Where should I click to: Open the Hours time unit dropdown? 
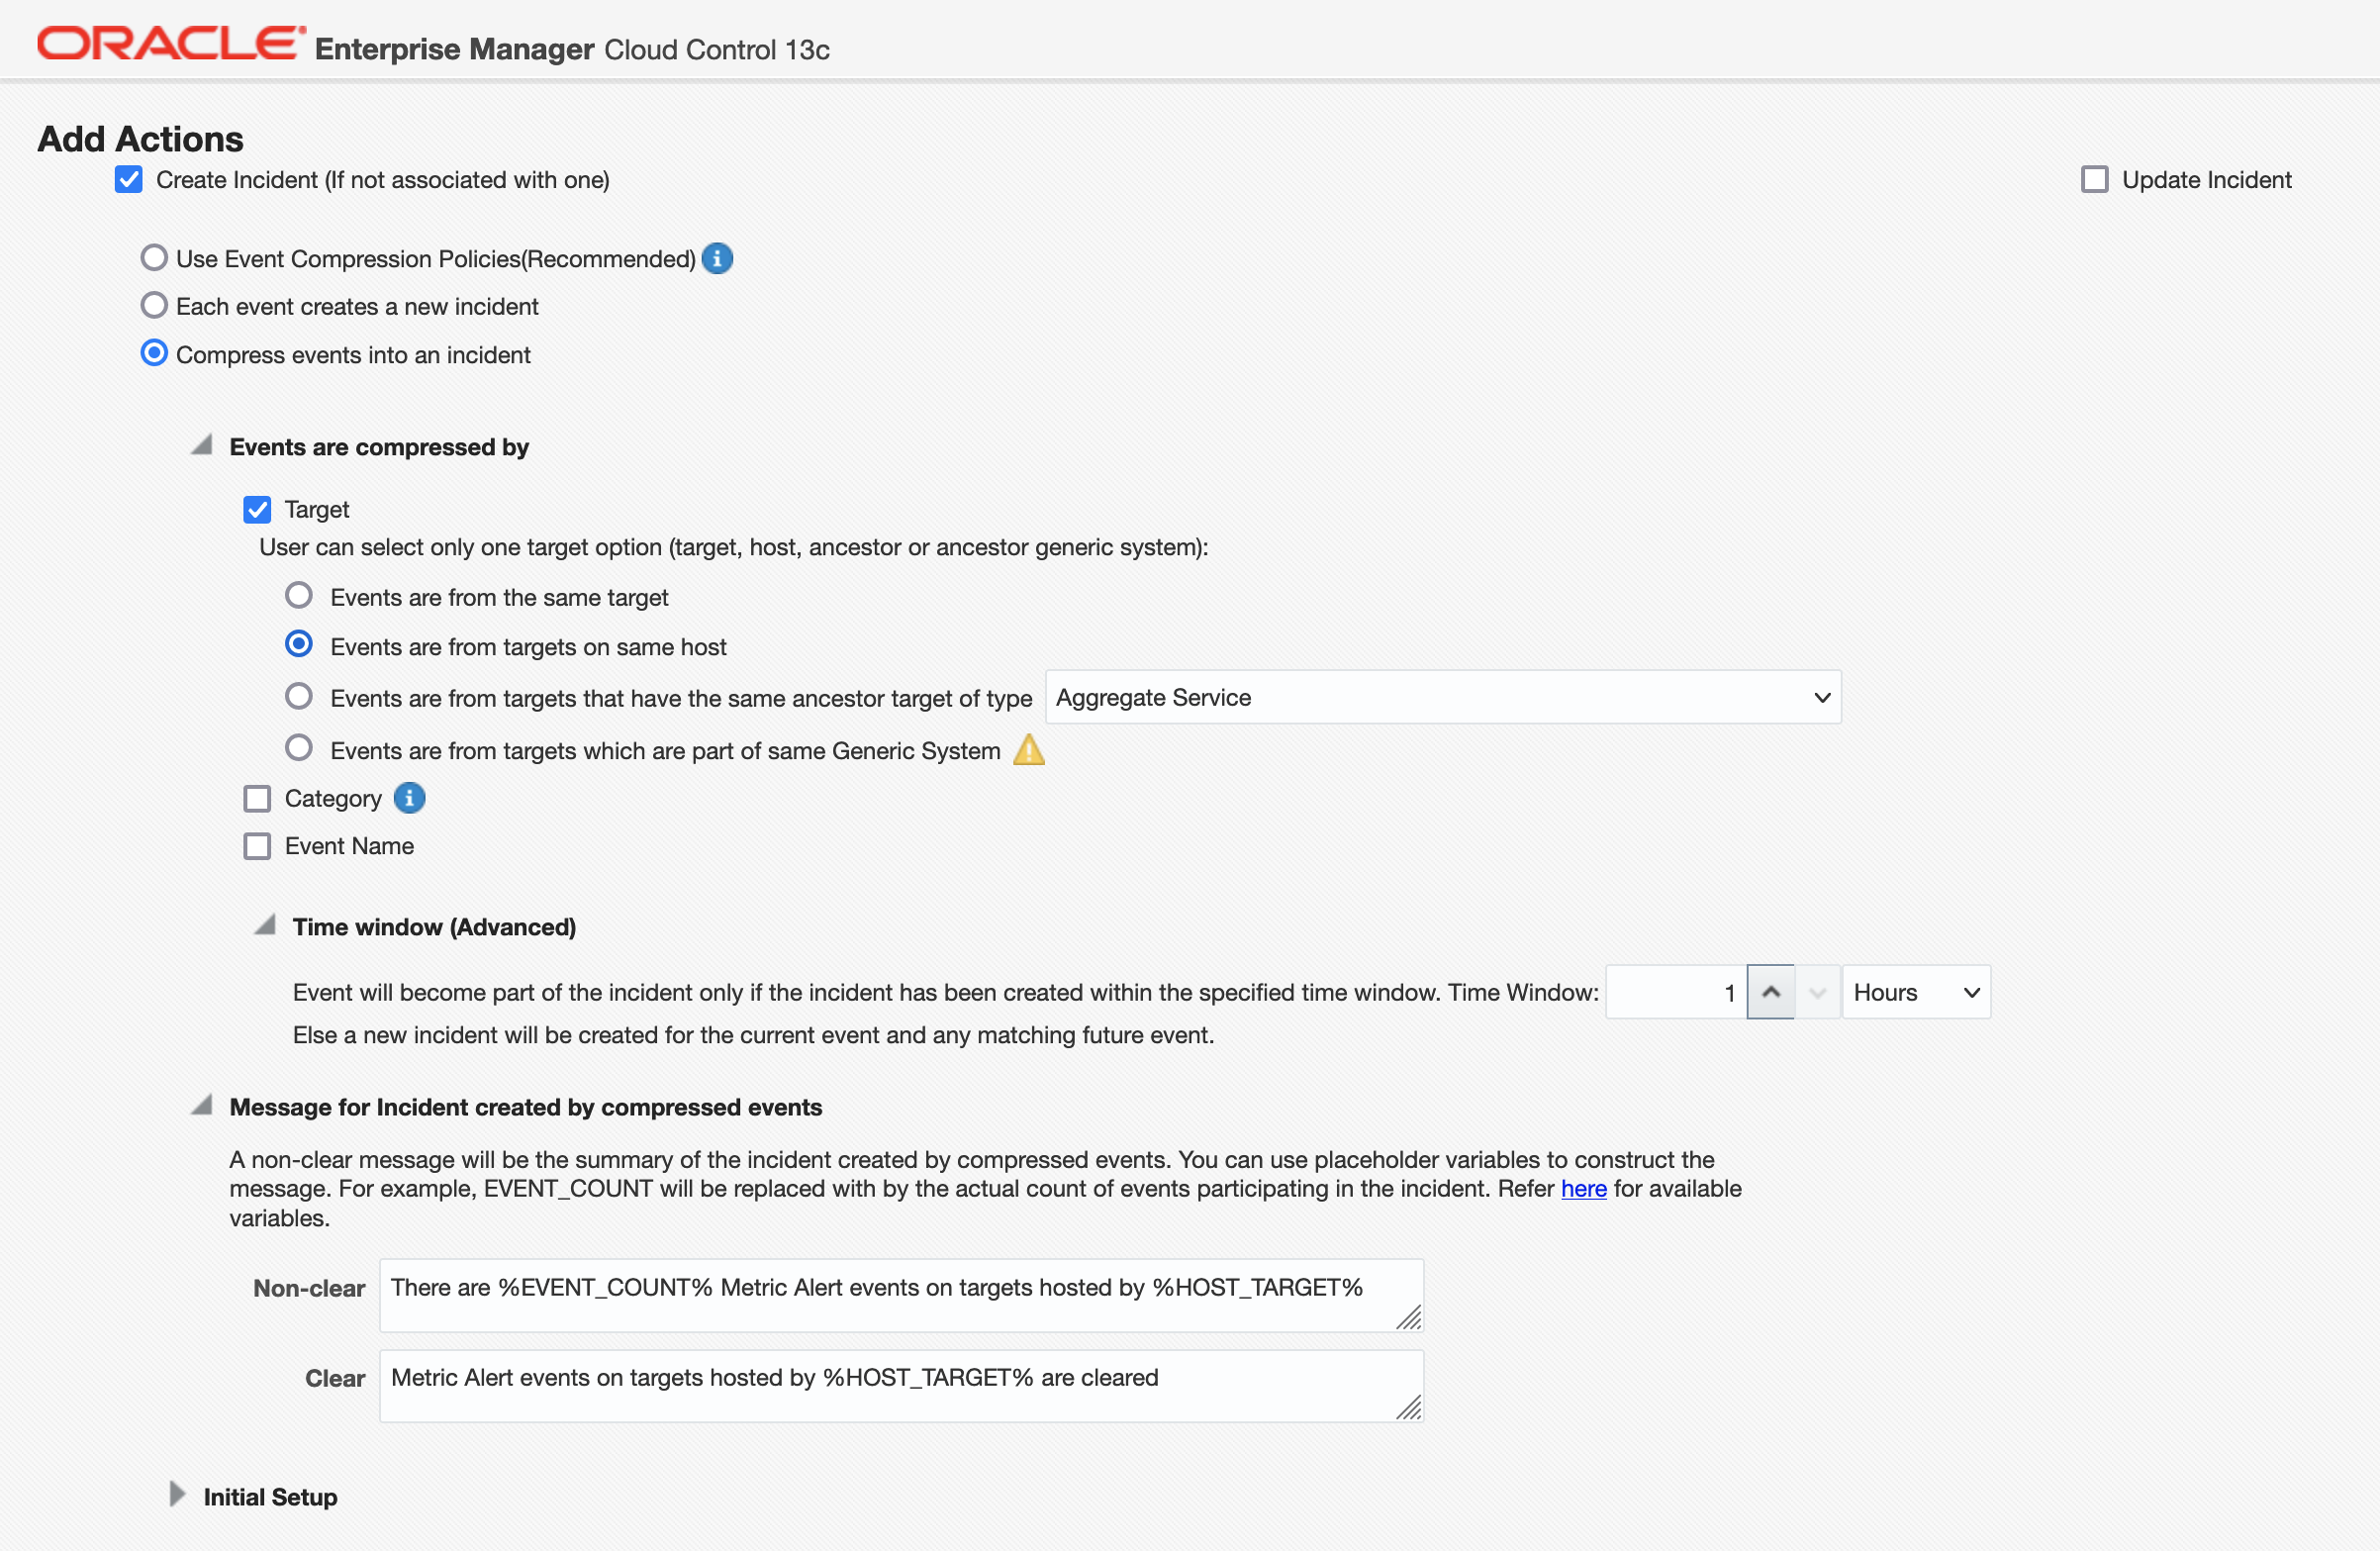coord(1916,992)
